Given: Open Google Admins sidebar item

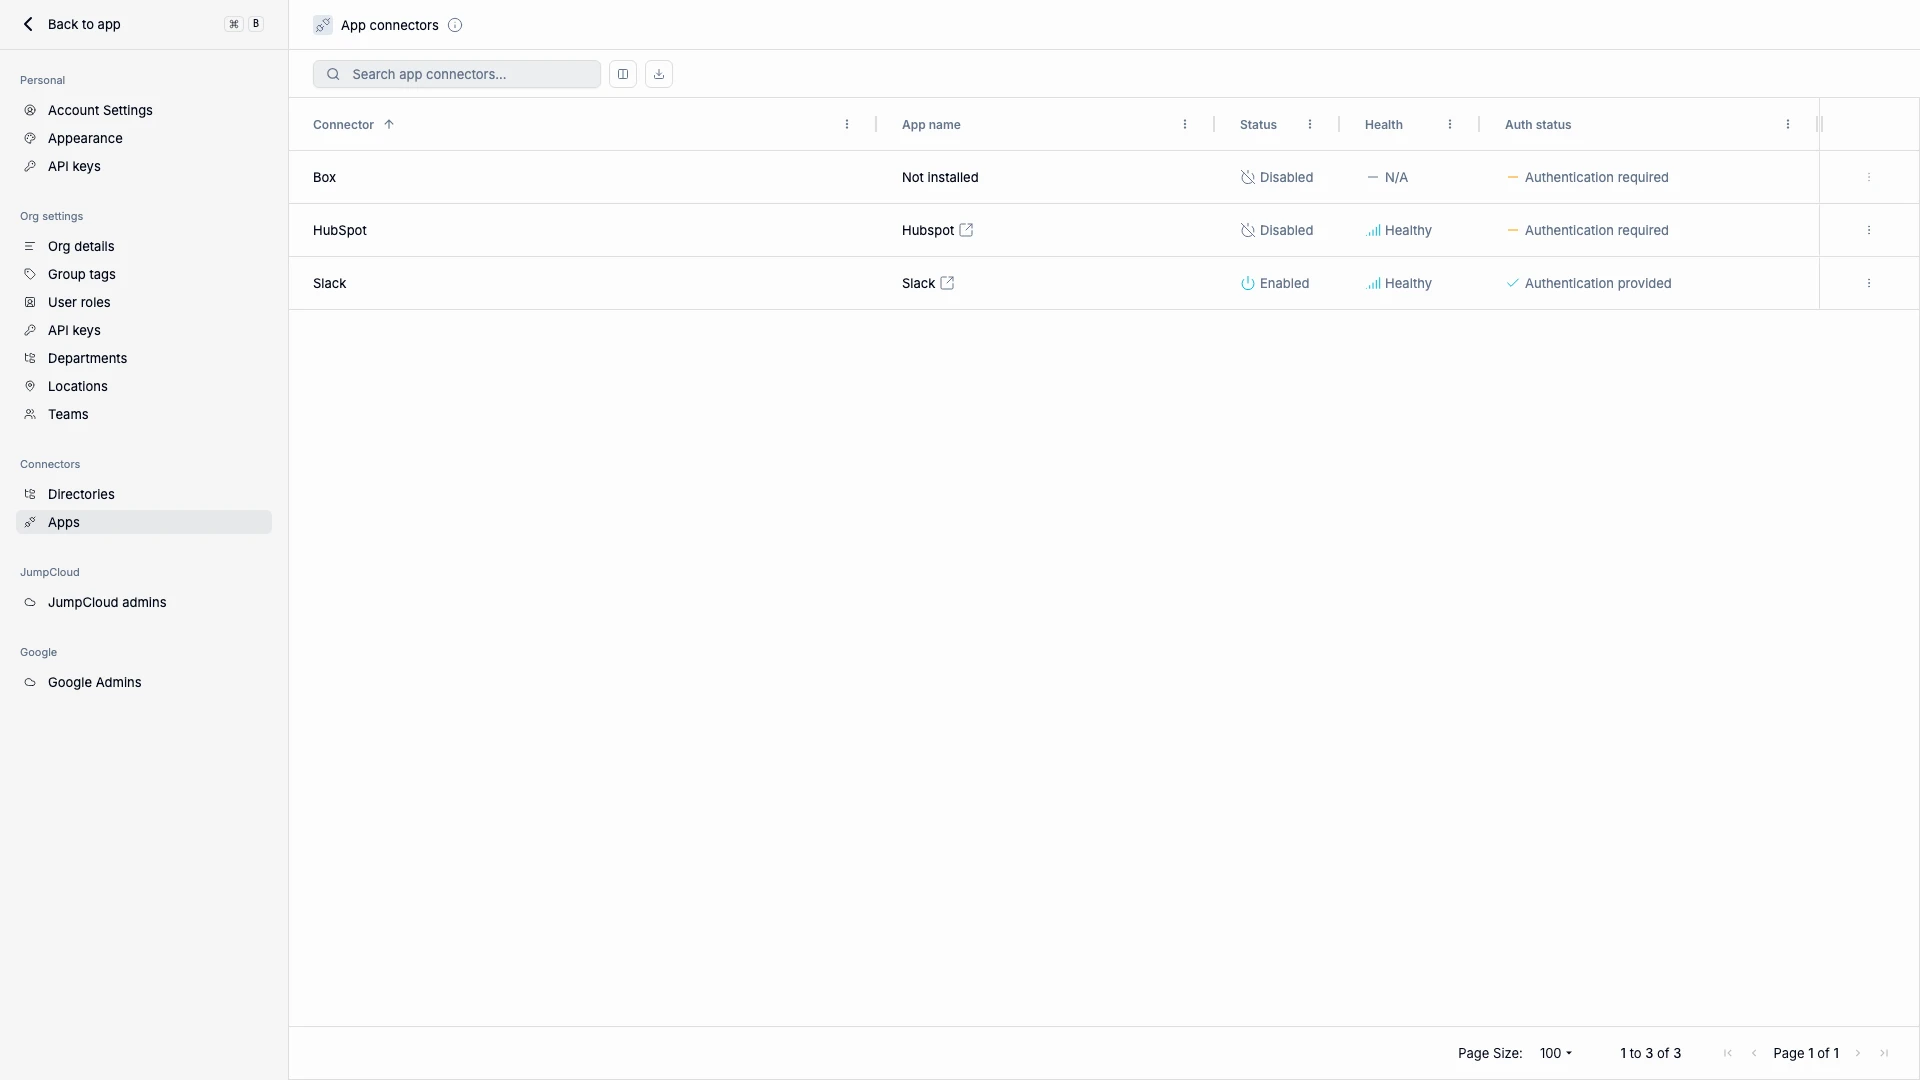Looking at the screenshot, I should point(94,682).
